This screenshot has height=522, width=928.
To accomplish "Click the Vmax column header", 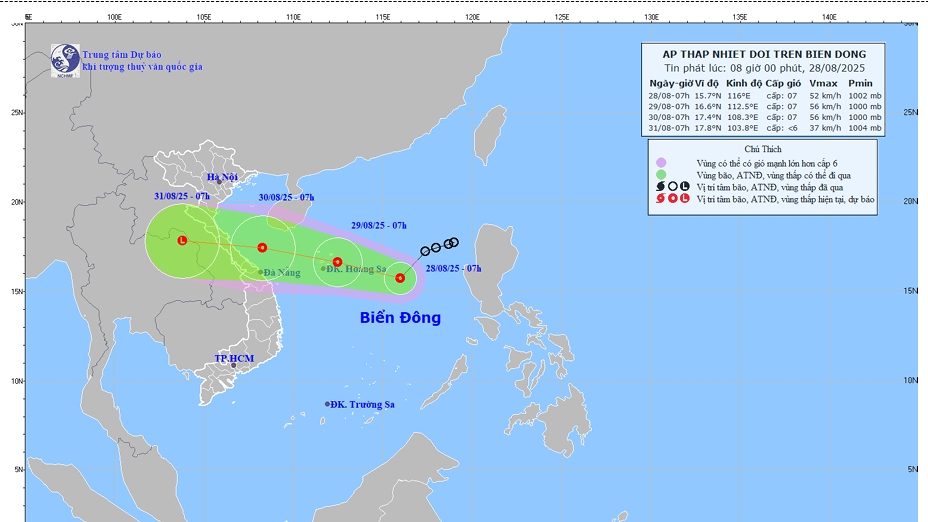I will click(823, 82).
